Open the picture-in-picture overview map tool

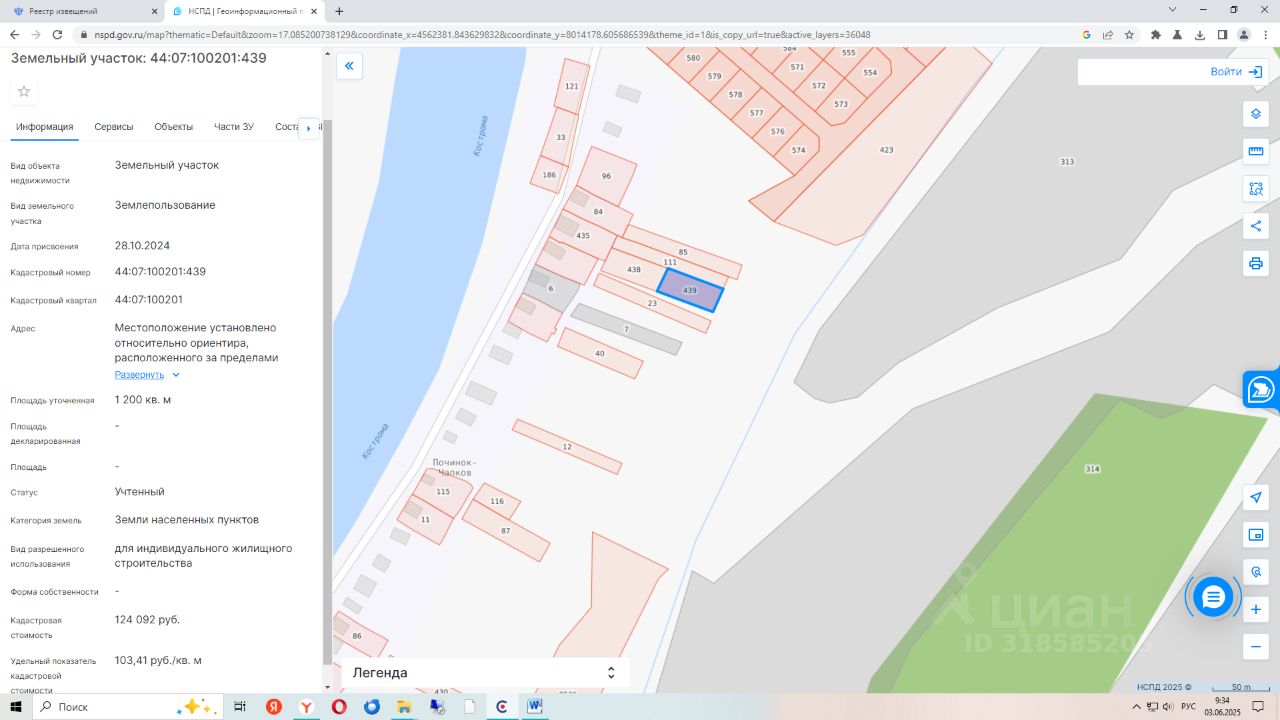click(1256, 535)
